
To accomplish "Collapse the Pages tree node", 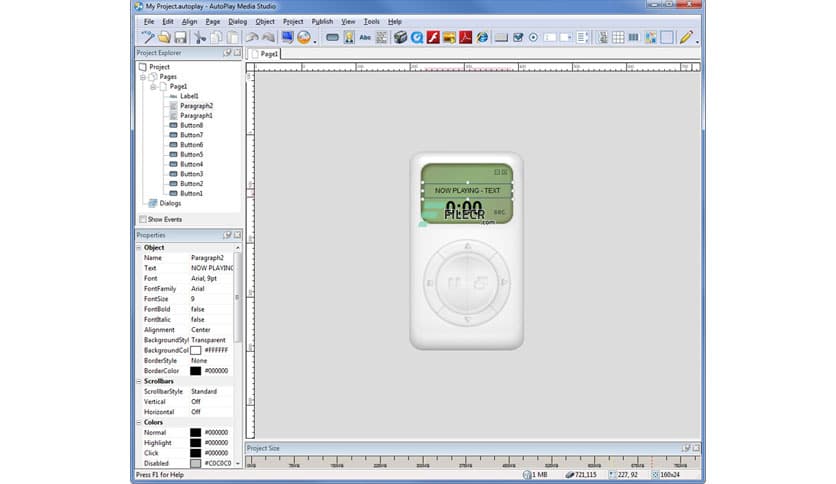I will [143, 77].
